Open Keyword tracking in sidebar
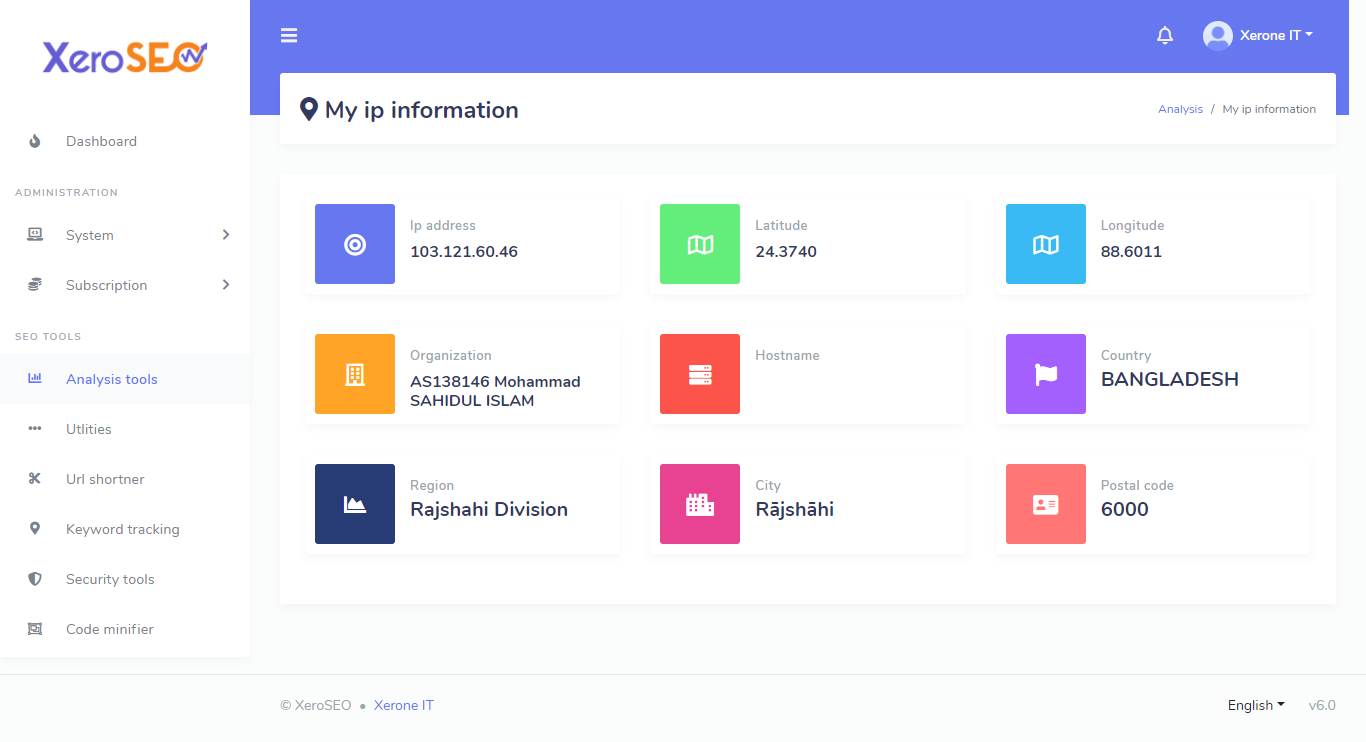The height and width of the screenshot is (742, 1366). click(x=122, y=529)
